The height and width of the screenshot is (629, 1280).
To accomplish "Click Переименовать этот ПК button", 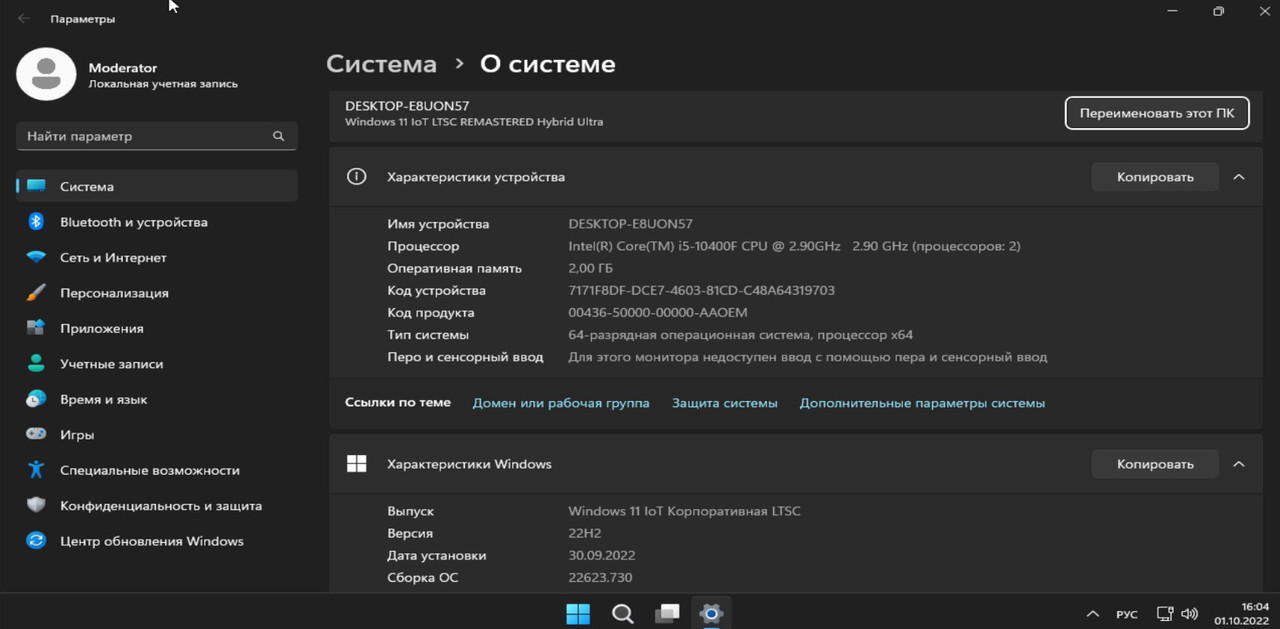I will coord(1157,113).
